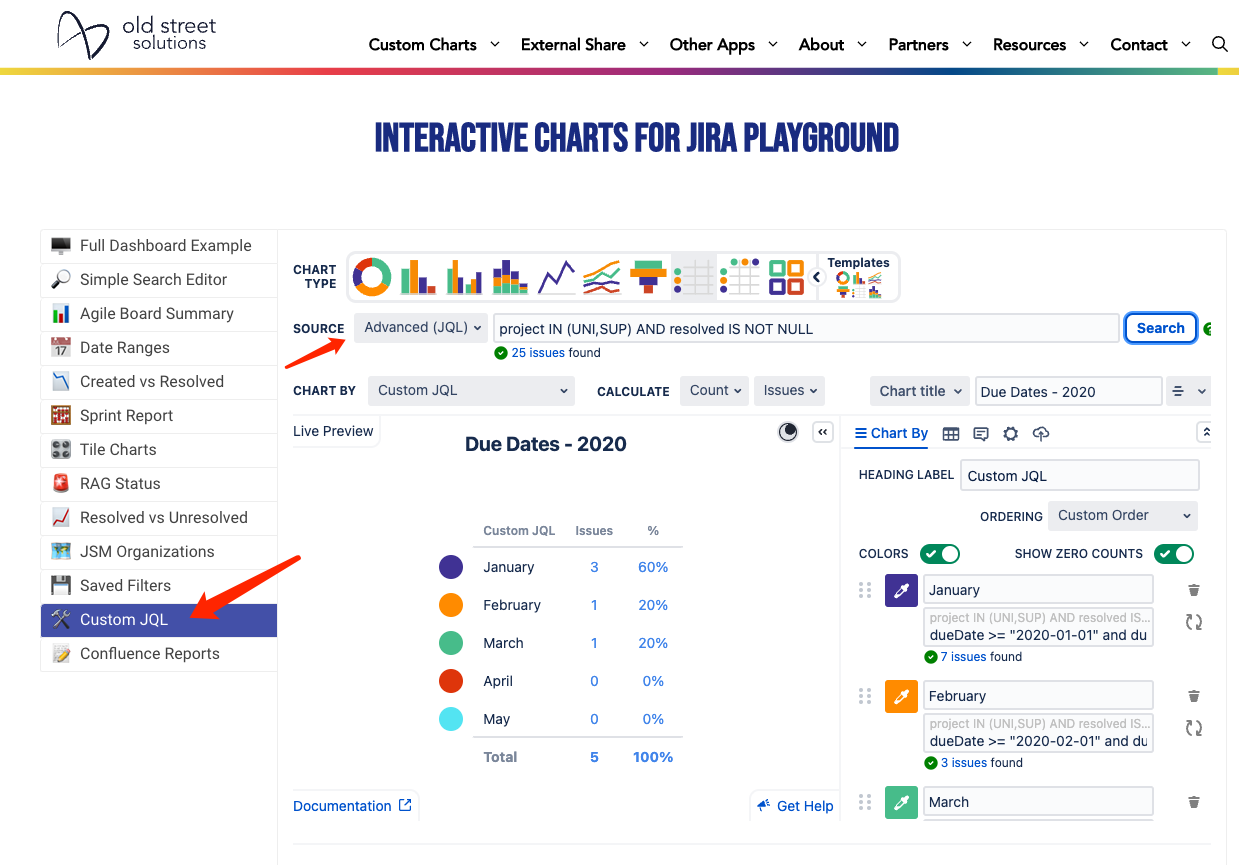
Task: Click the chart title text field
Action: click(1068, 391)
